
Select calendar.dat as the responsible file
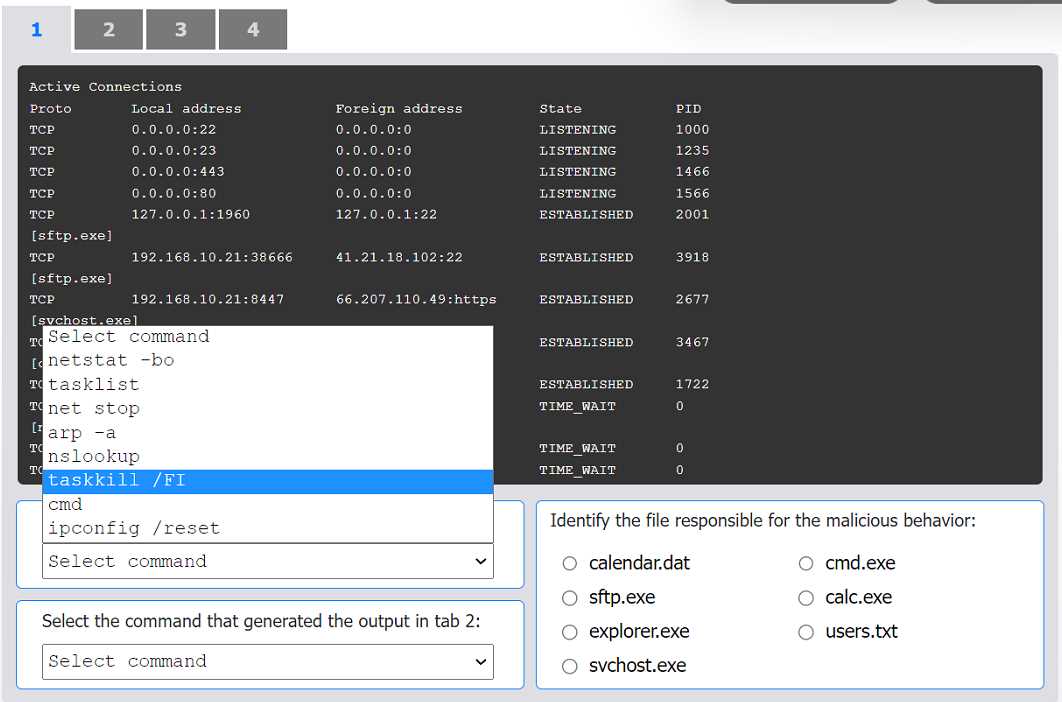point(569,563)
